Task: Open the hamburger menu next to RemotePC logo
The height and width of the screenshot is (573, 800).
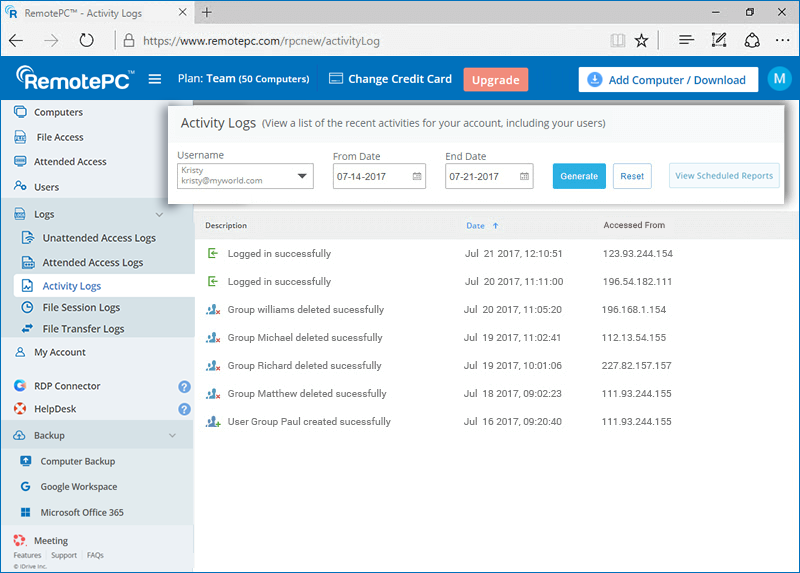Action: click(x=154, y=80)
